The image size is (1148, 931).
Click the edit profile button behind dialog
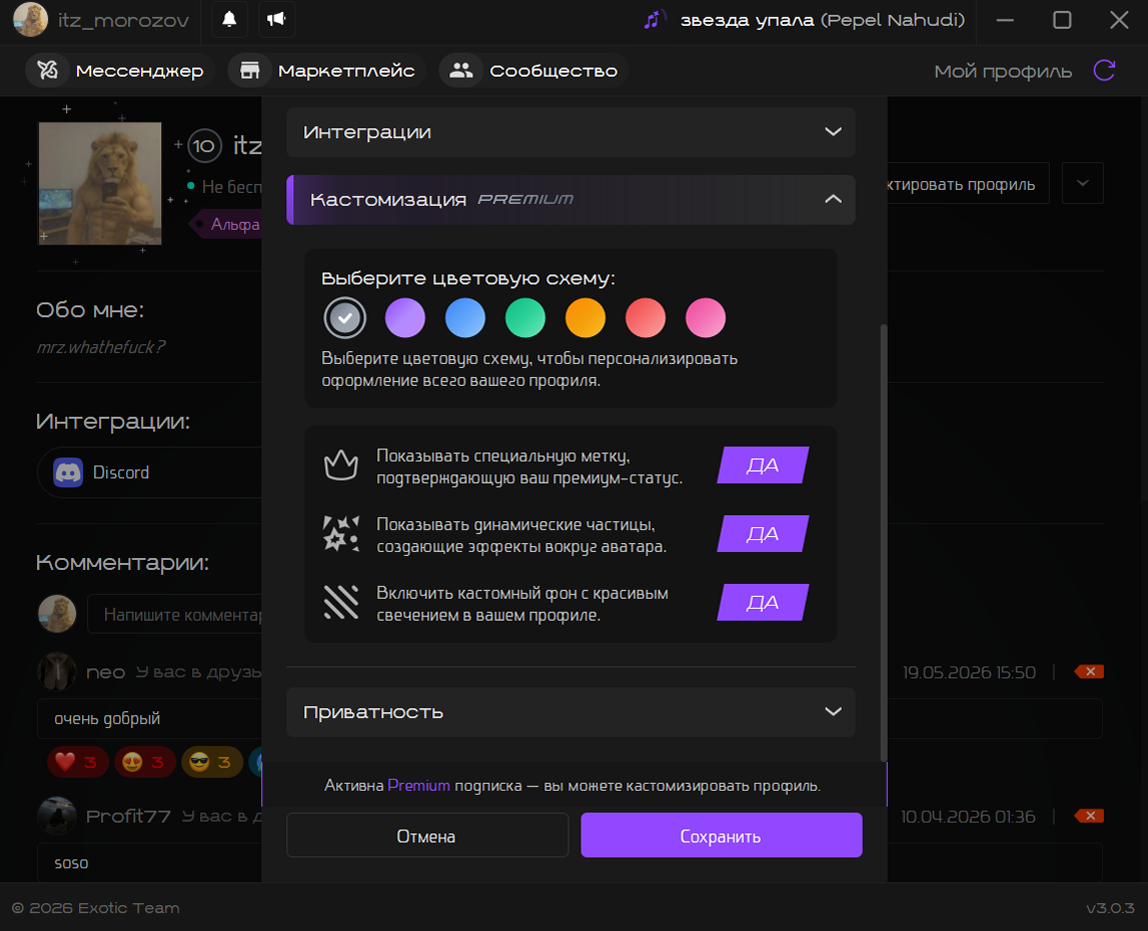[968, 183]
